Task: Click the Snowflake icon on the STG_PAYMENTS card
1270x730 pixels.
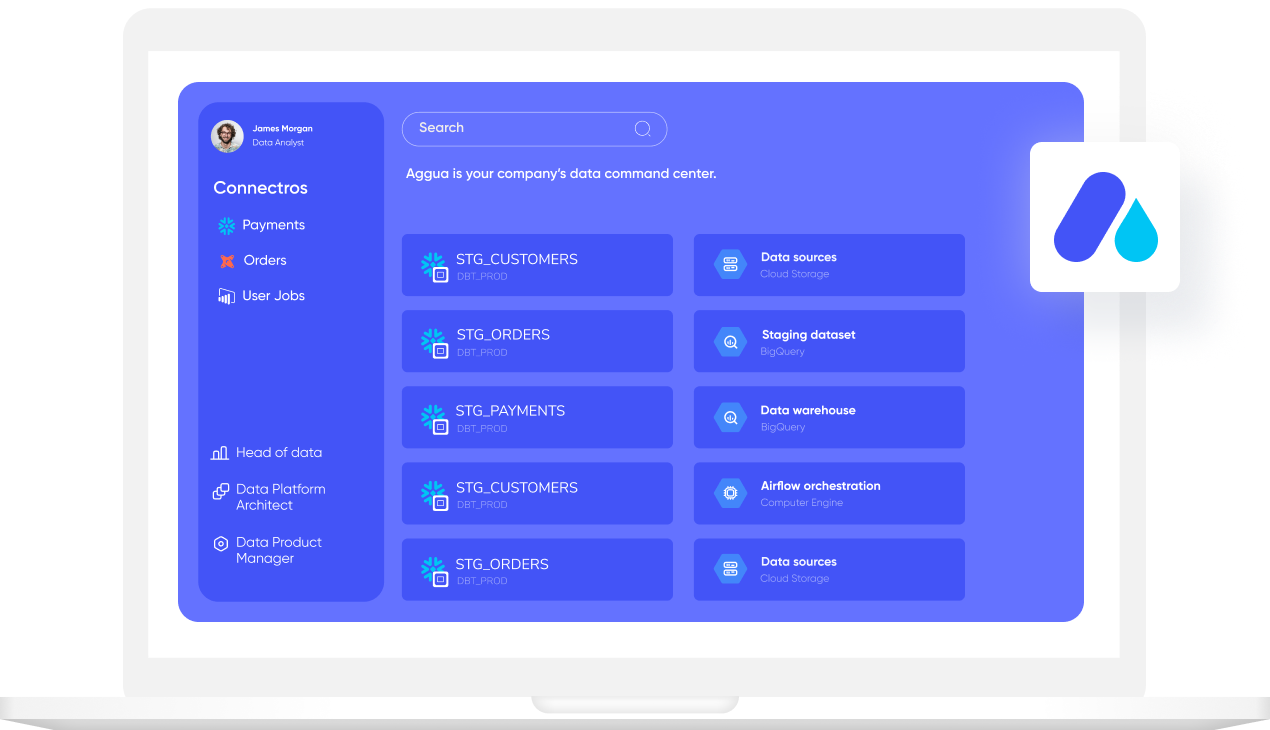Action: coord(433,418)
